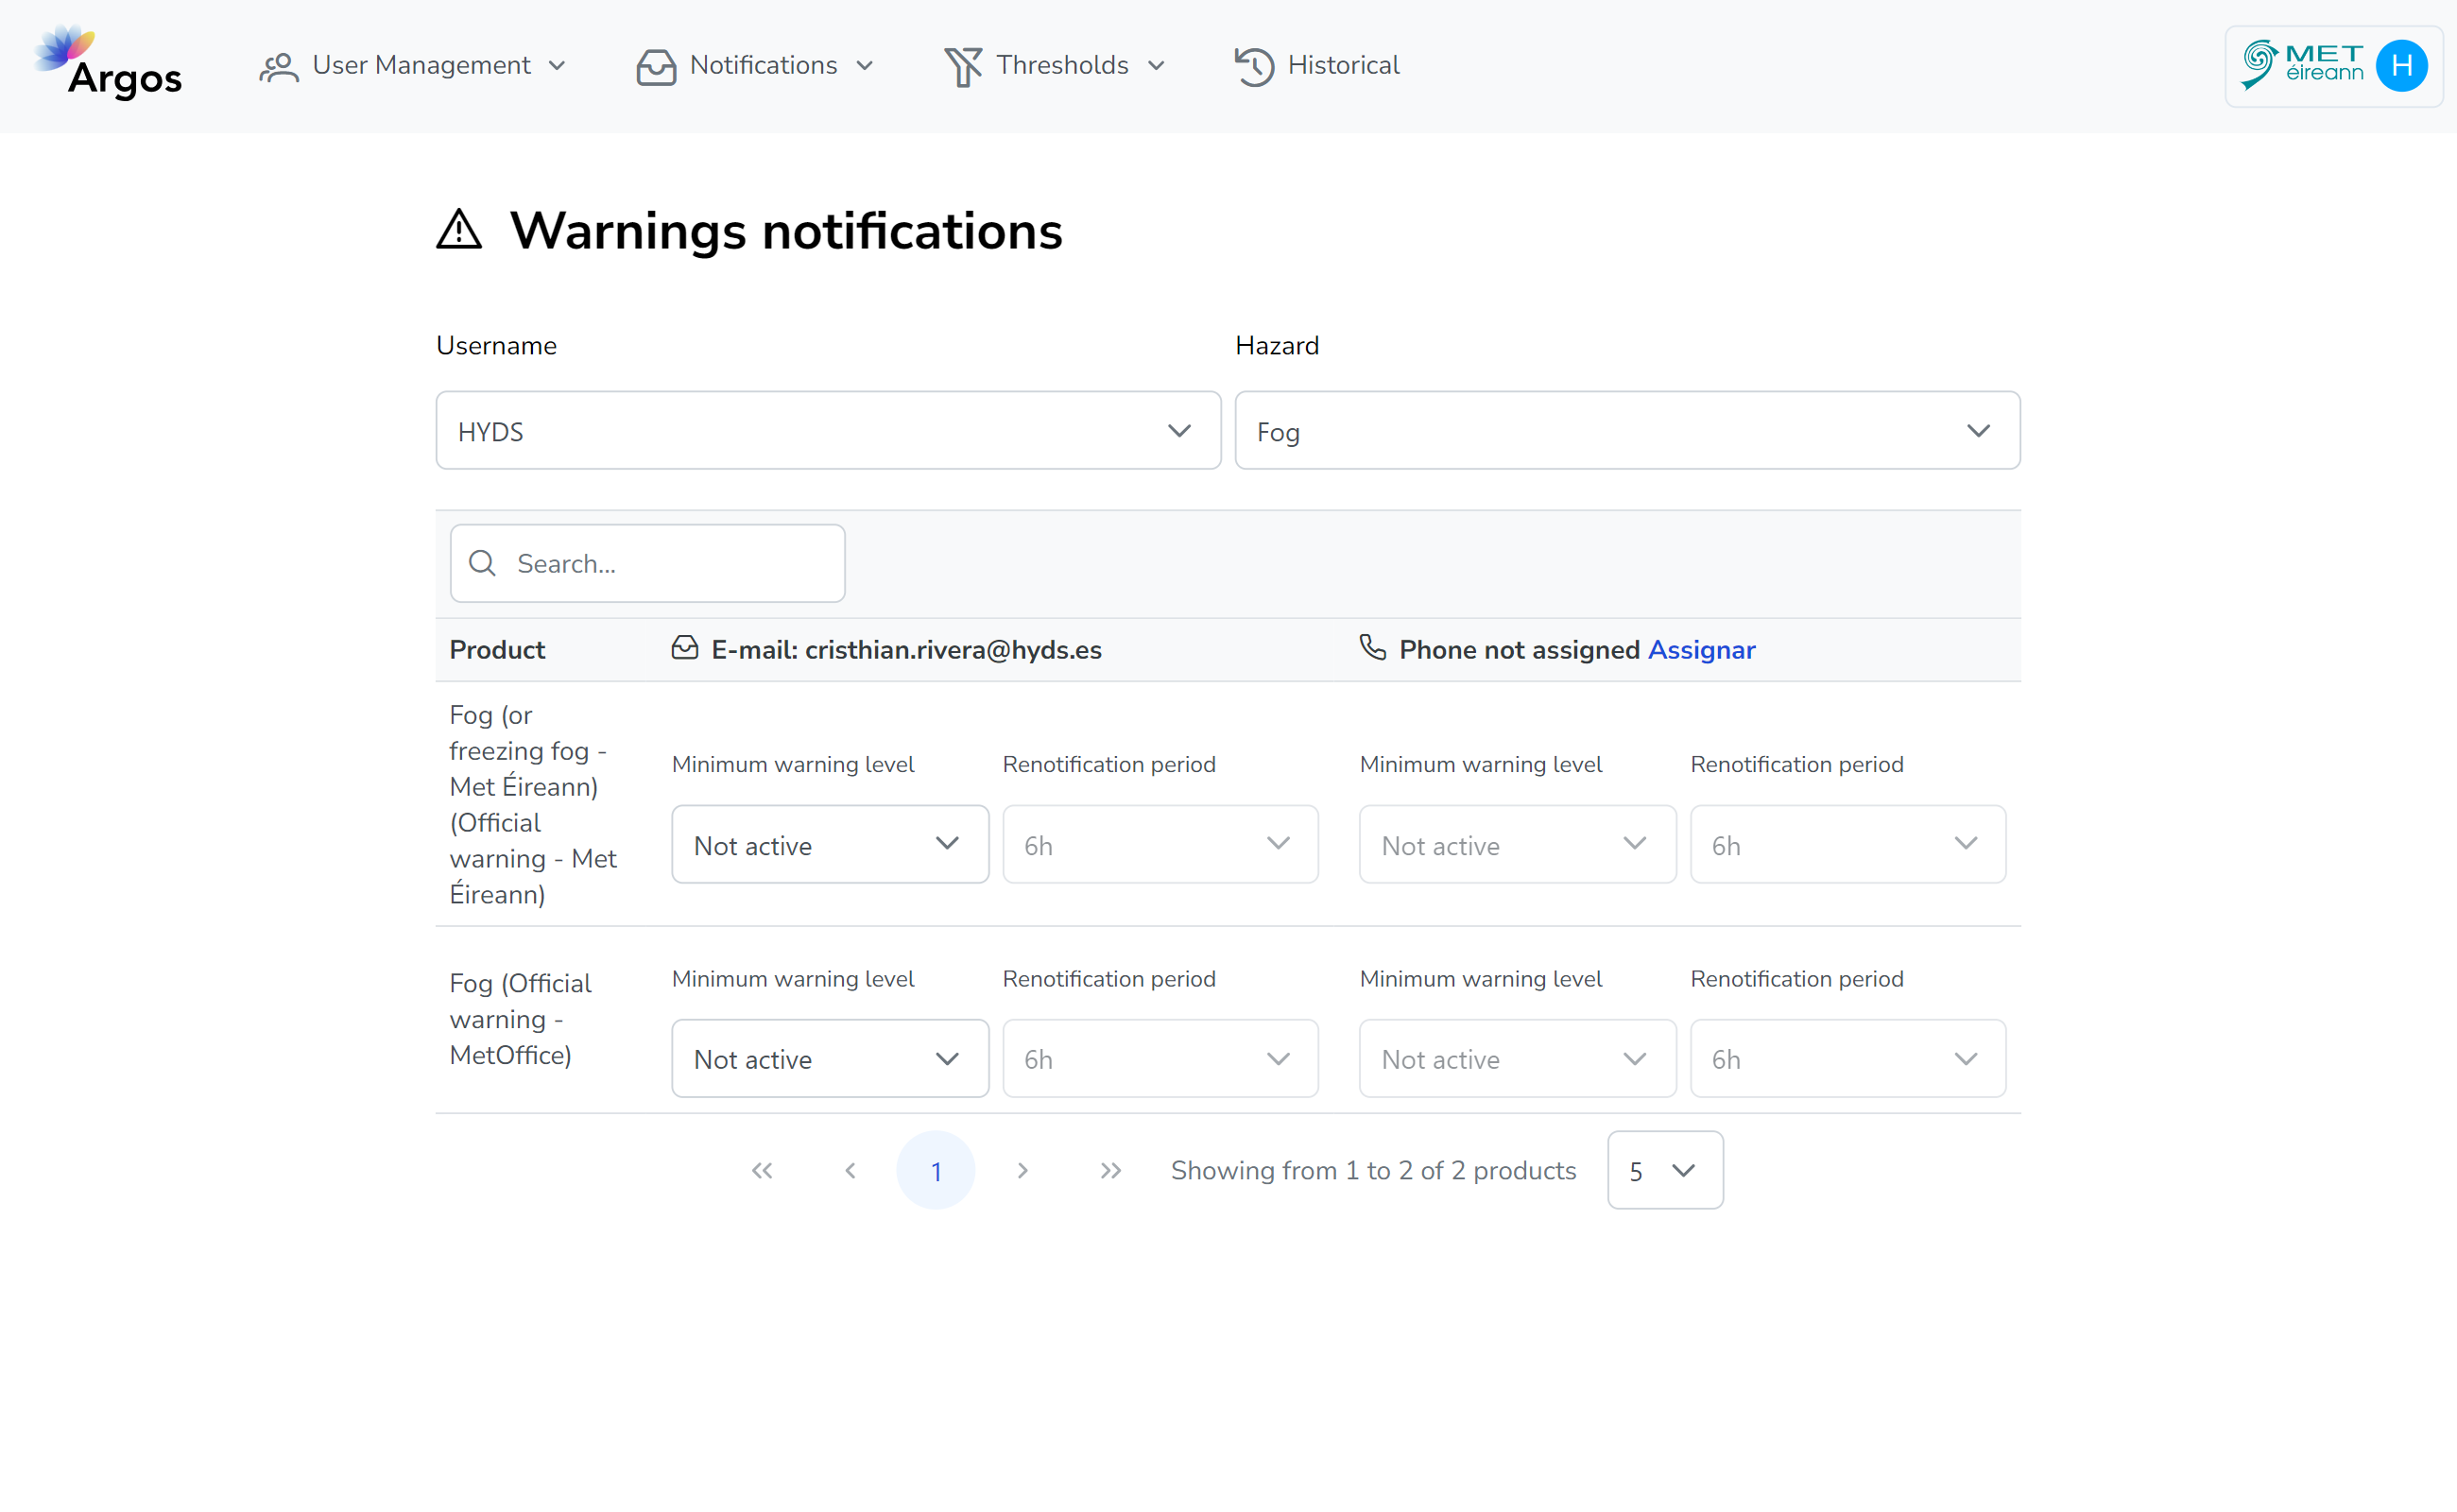
Task: Select items per page dropdown showing 5
Action: coord(1662,1170)
